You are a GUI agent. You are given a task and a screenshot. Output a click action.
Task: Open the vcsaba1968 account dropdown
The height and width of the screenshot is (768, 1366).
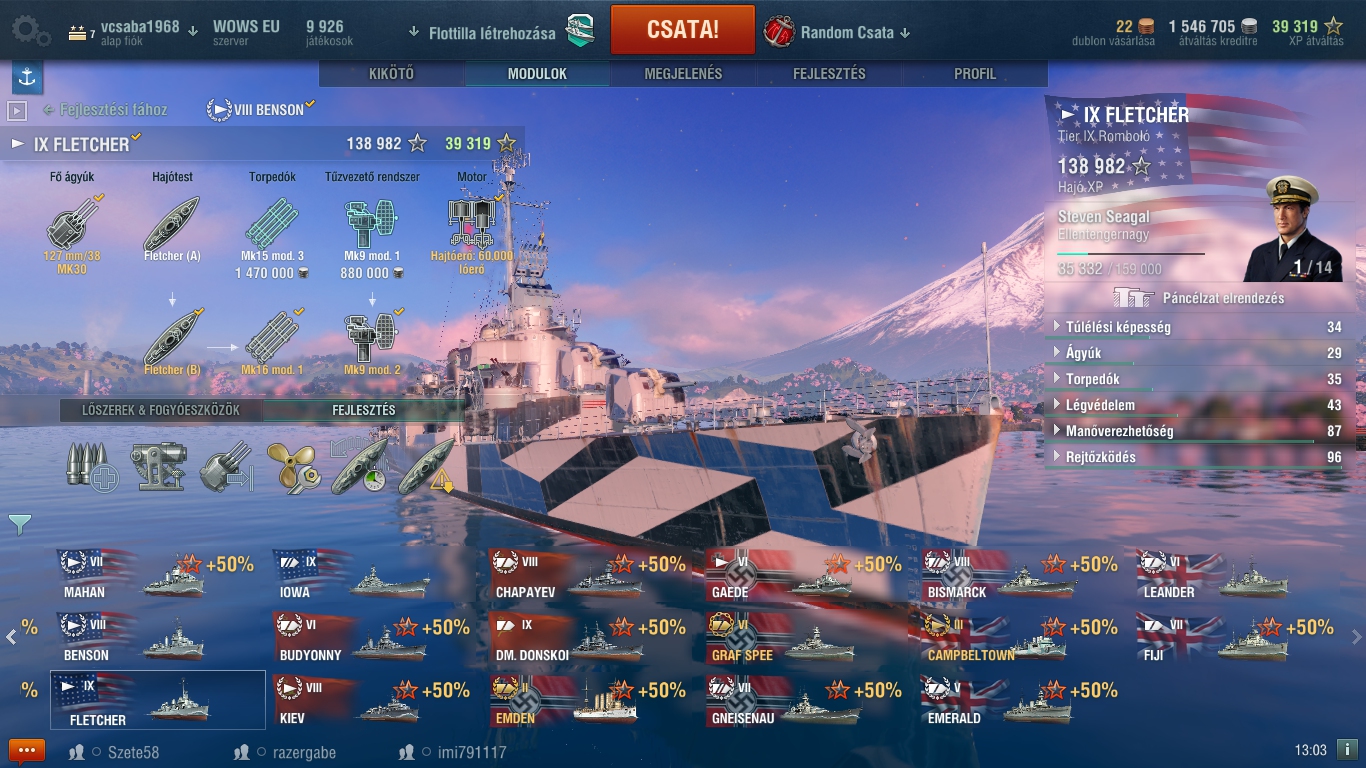[x=132, y=32]
